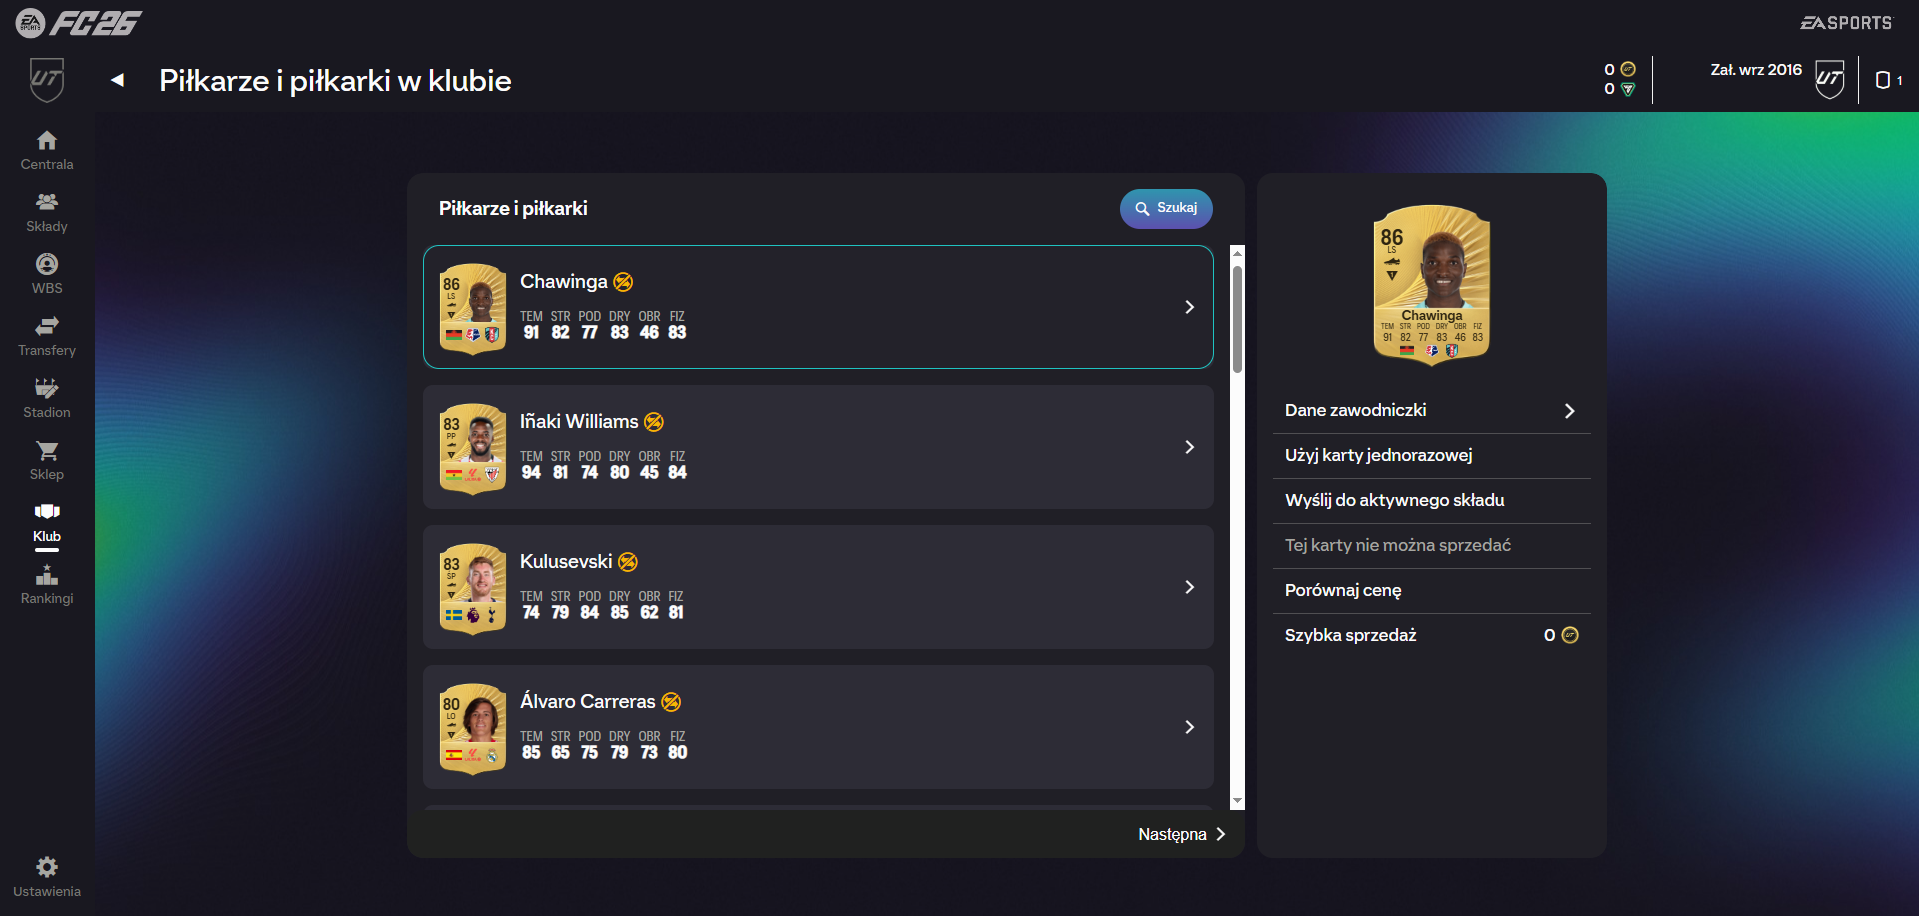The image size is (1919, 916).
Task: Open the Sklep store cart icon
Action: (47, 451)
